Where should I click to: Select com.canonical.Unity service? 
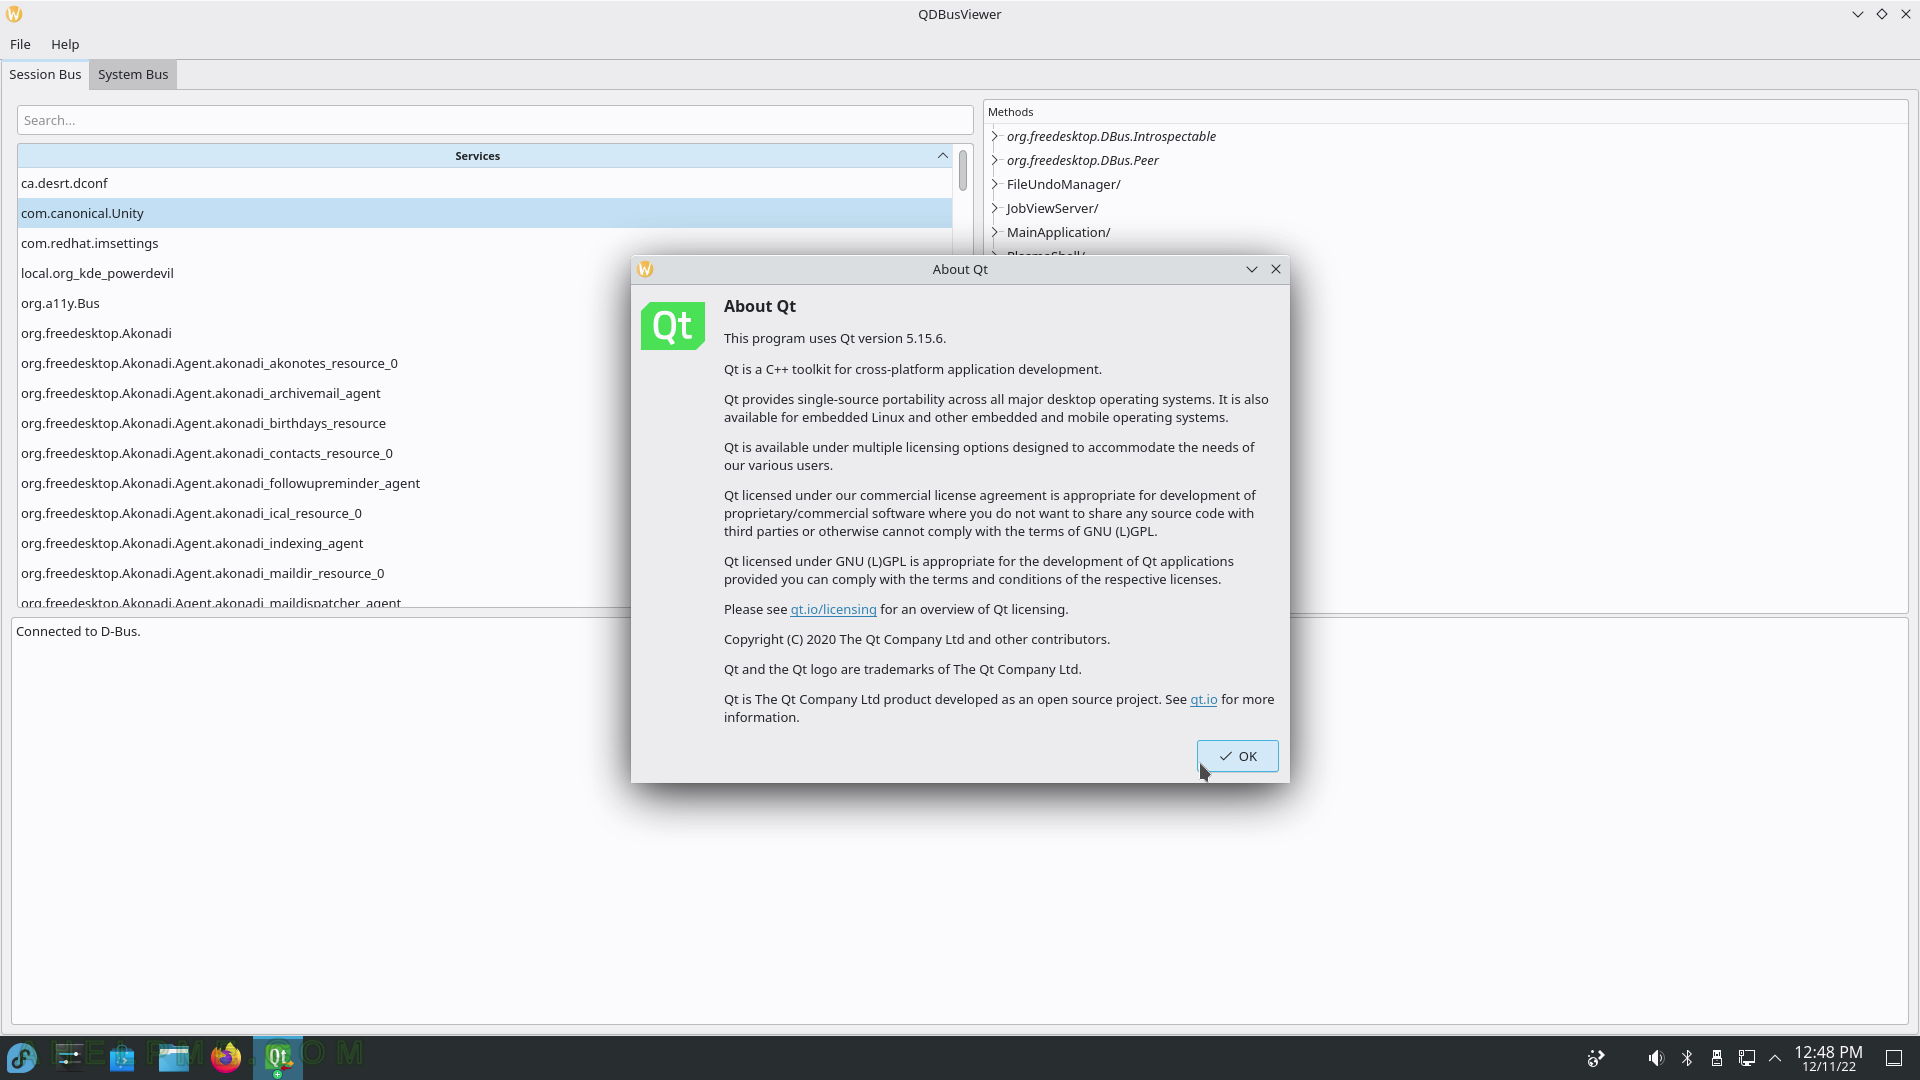pyautogui.click(x=485, y=213)
